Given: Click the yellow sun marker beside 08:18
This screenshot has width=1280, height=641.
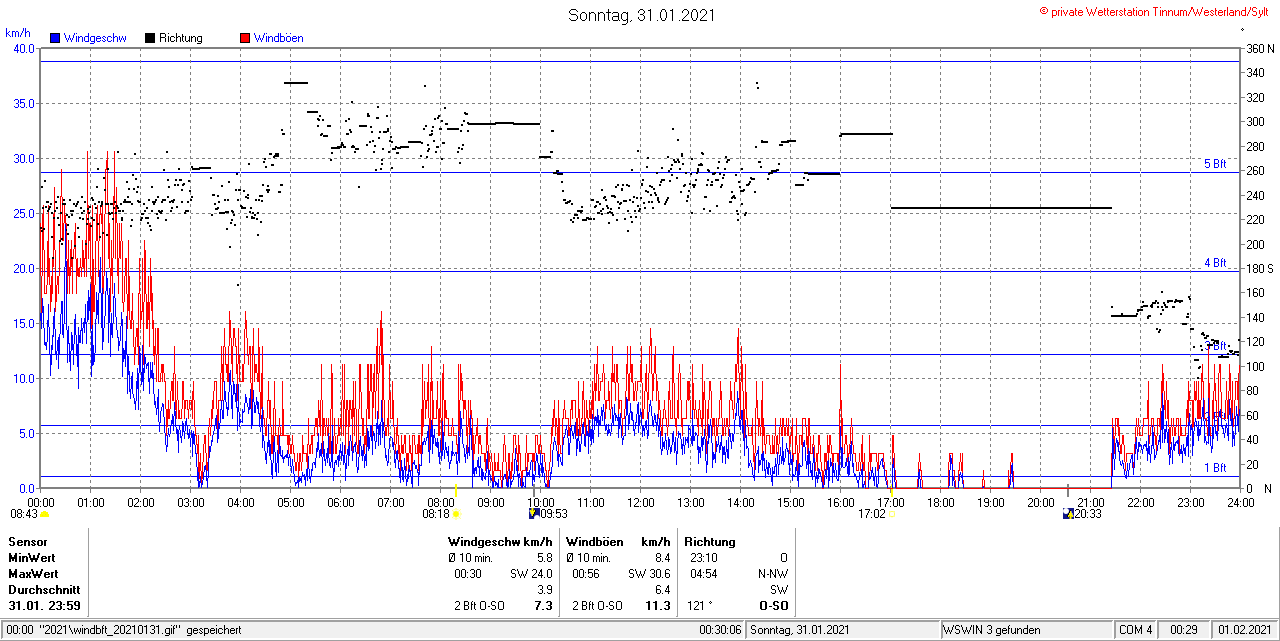Looking at the screenshot, I should pos(456,514).
